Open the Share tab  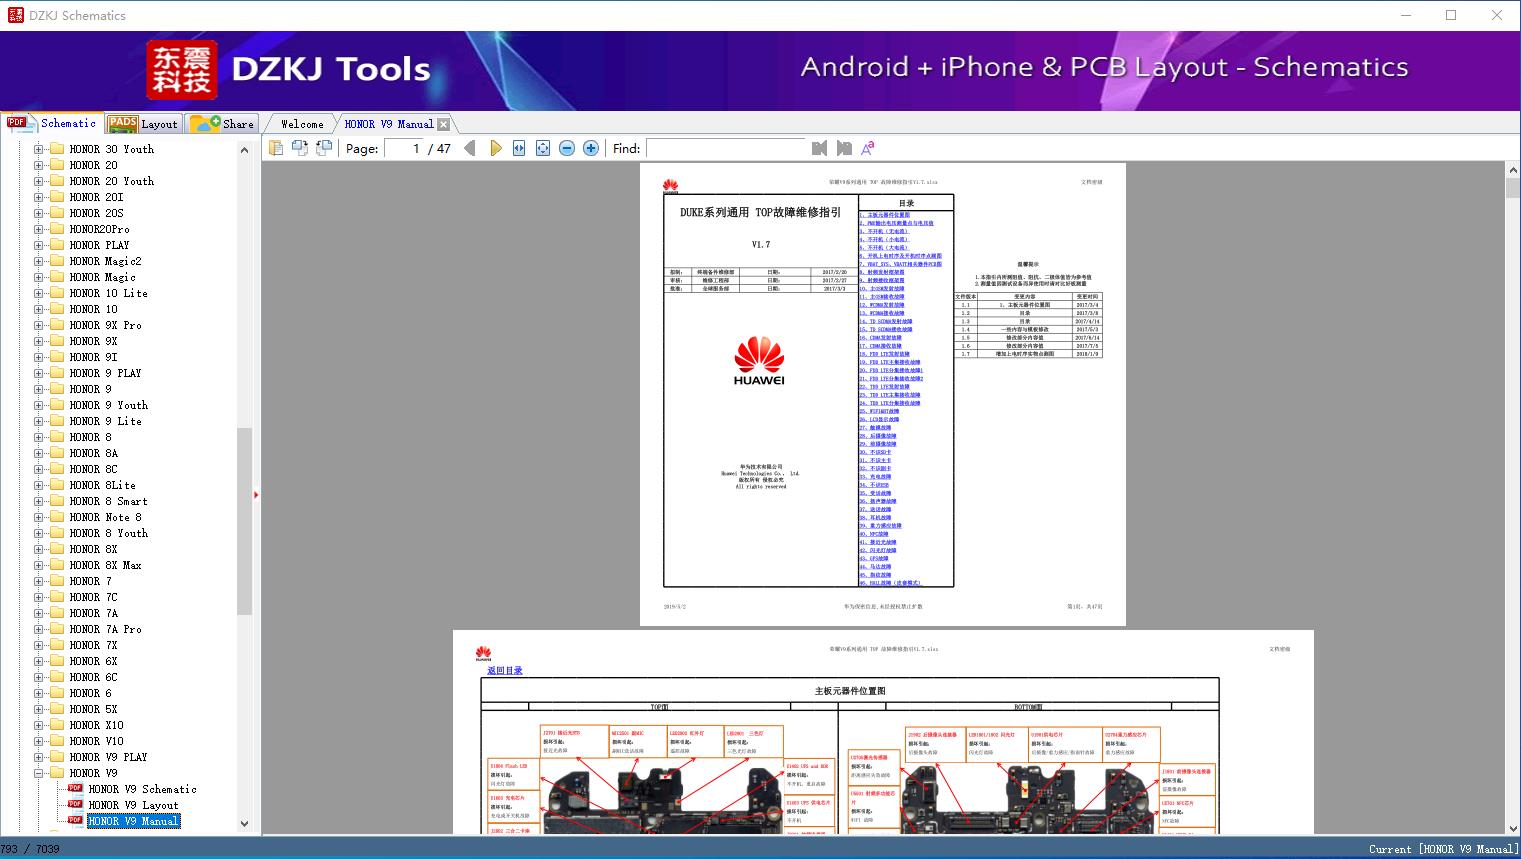[x=222, y=124]
